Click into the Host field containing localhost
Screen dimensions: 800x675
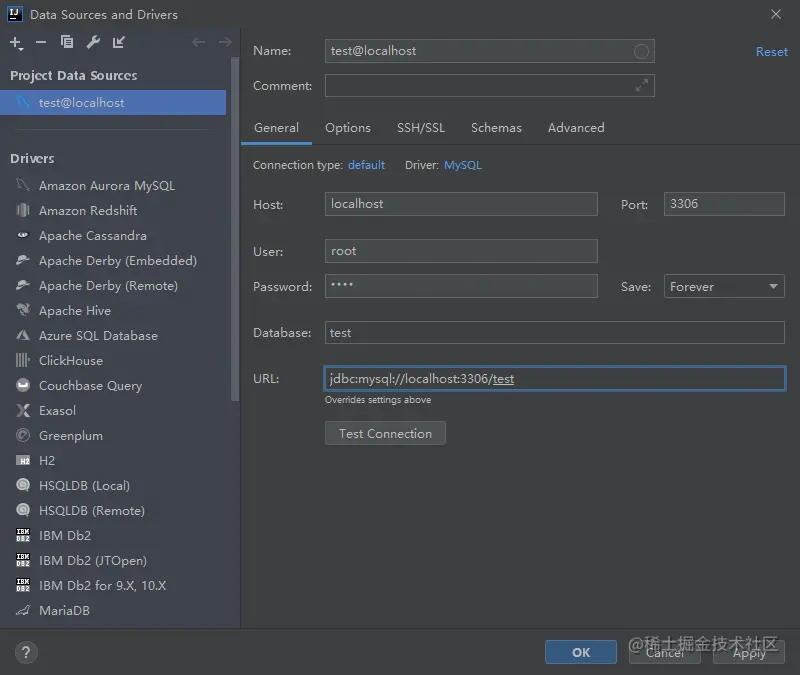(x=461, y=204)
